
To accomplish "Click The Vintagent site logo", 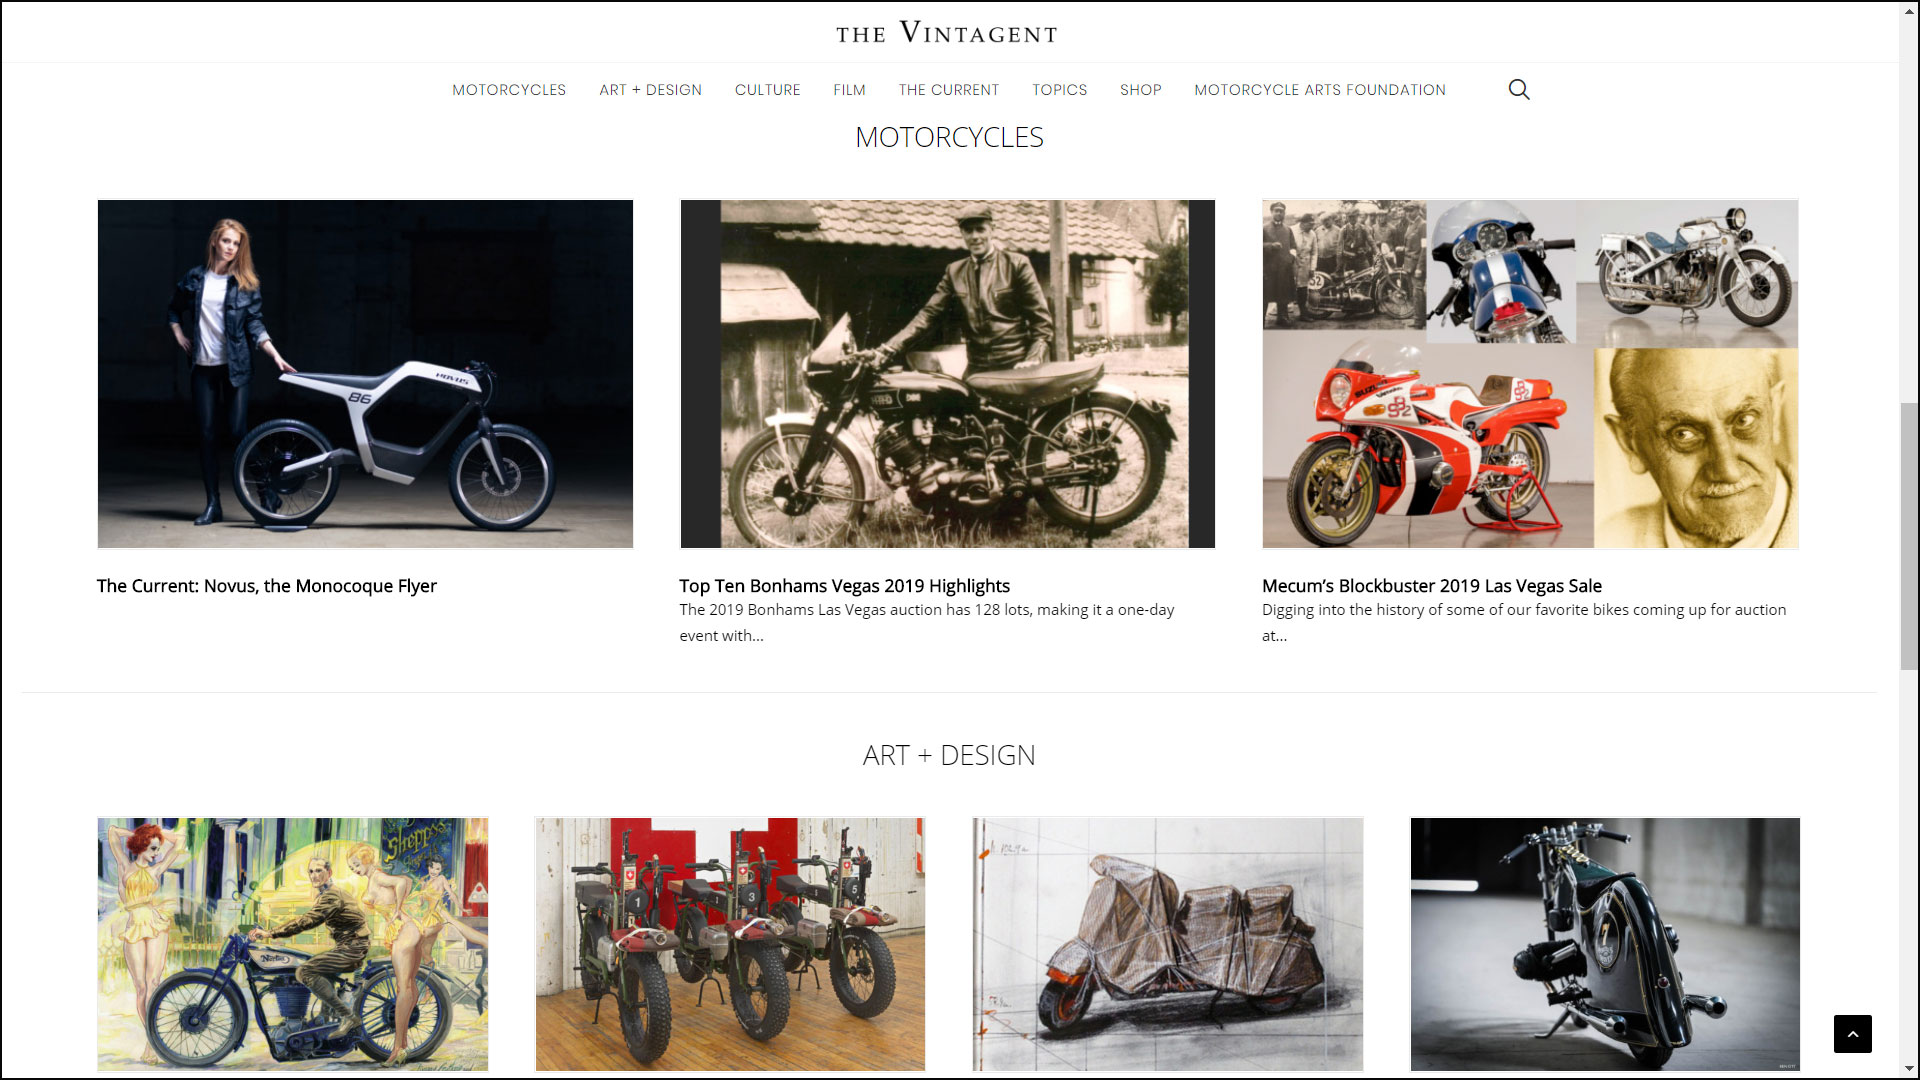I will pyautogui.click(x=947, y=33).
